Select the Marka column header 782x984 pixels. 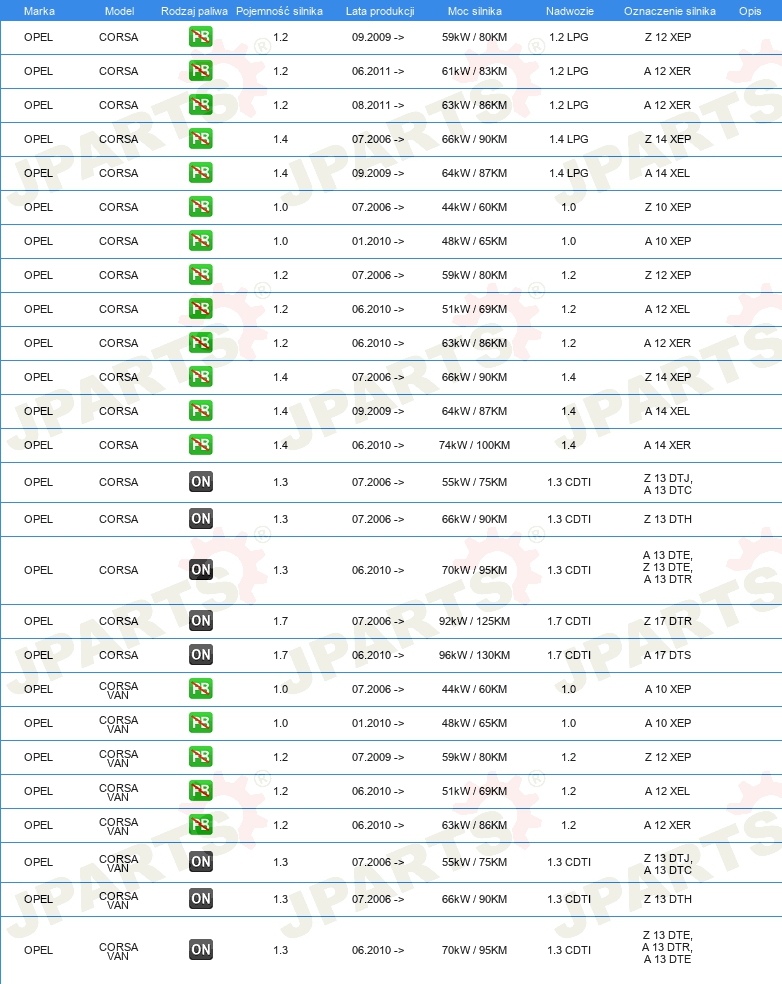click(39, 11)
